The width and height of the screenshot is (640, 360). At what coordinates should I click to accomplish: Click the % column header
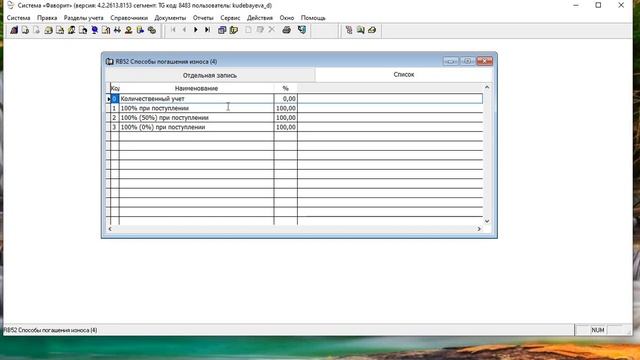285,88
